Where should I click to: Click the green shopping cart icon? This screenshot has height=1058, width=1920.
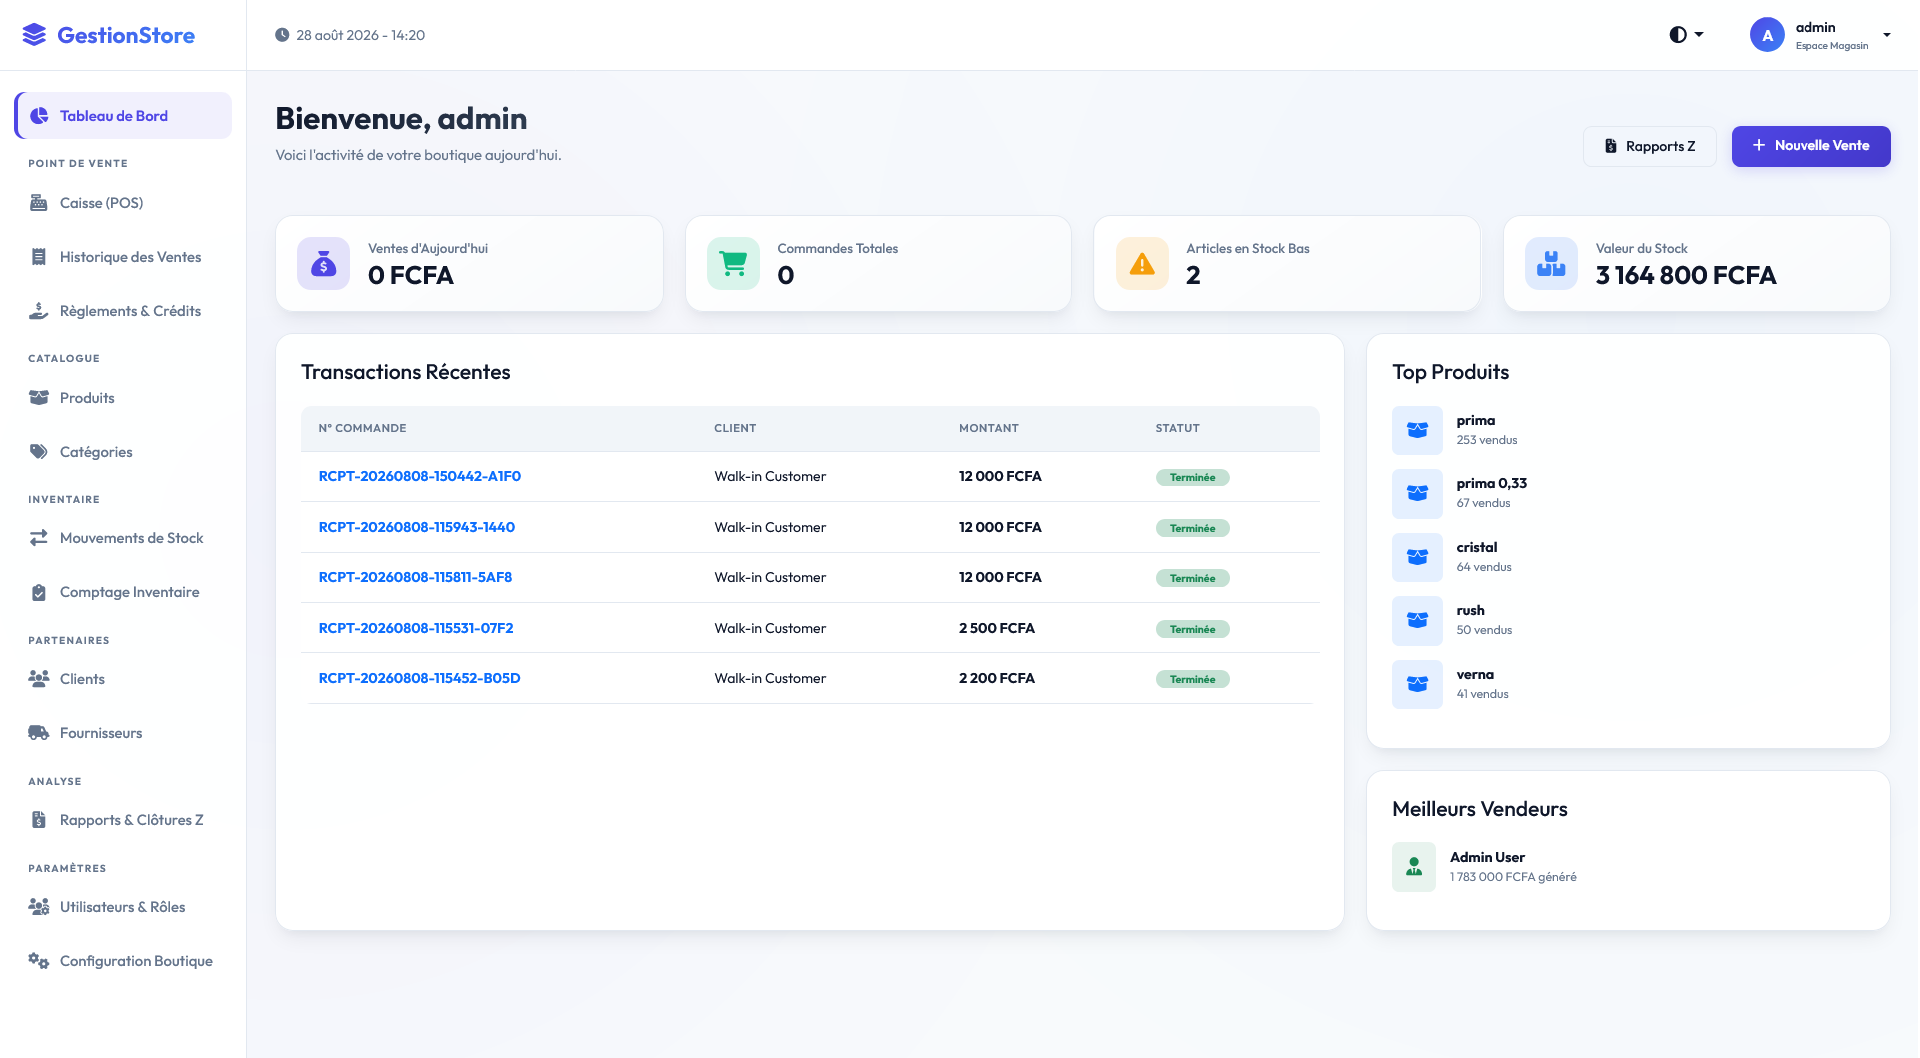coord(733,264)
